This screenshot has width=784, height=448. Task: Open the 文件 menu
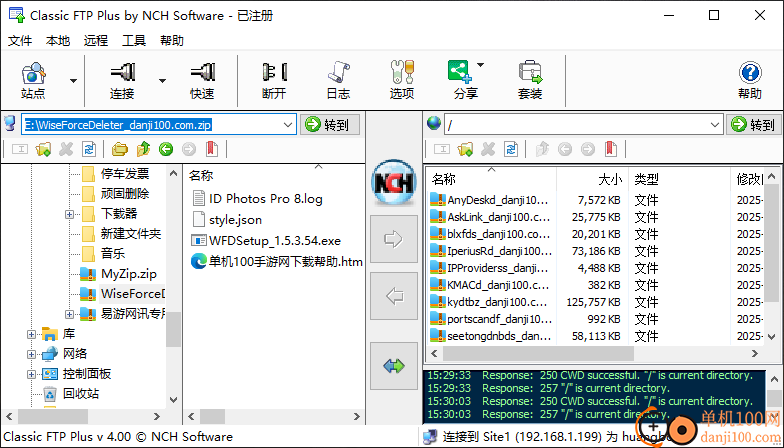coord(20,40)
